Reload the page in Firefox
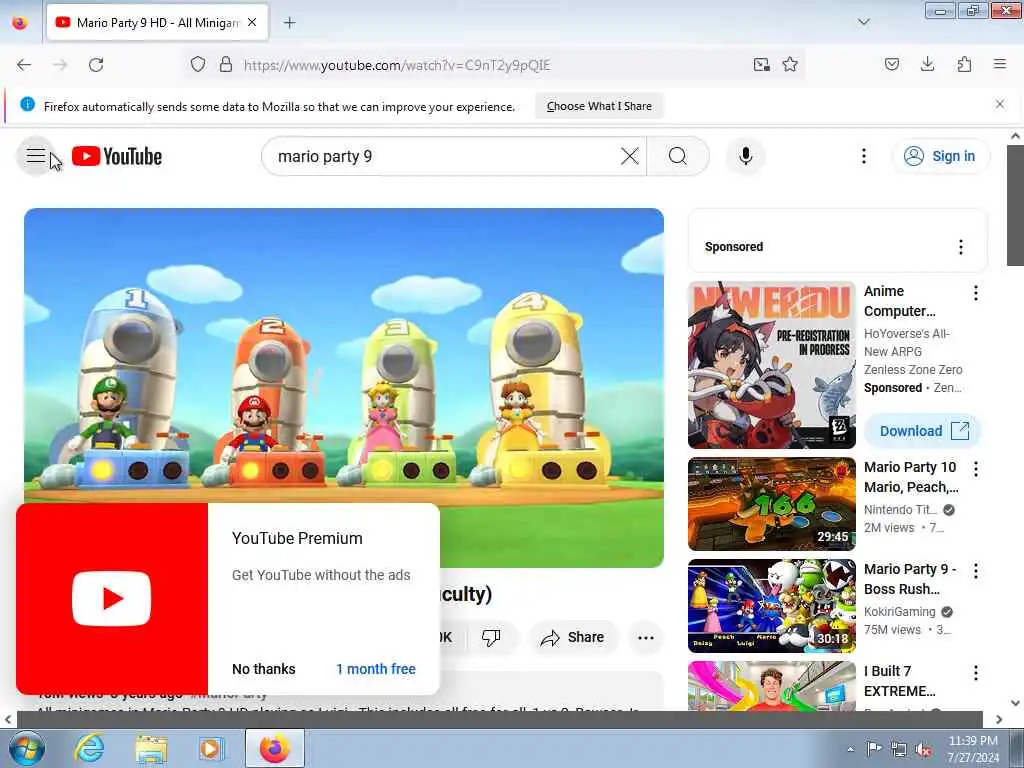This screenshot has height=768, width=1024. pos(96,65)
